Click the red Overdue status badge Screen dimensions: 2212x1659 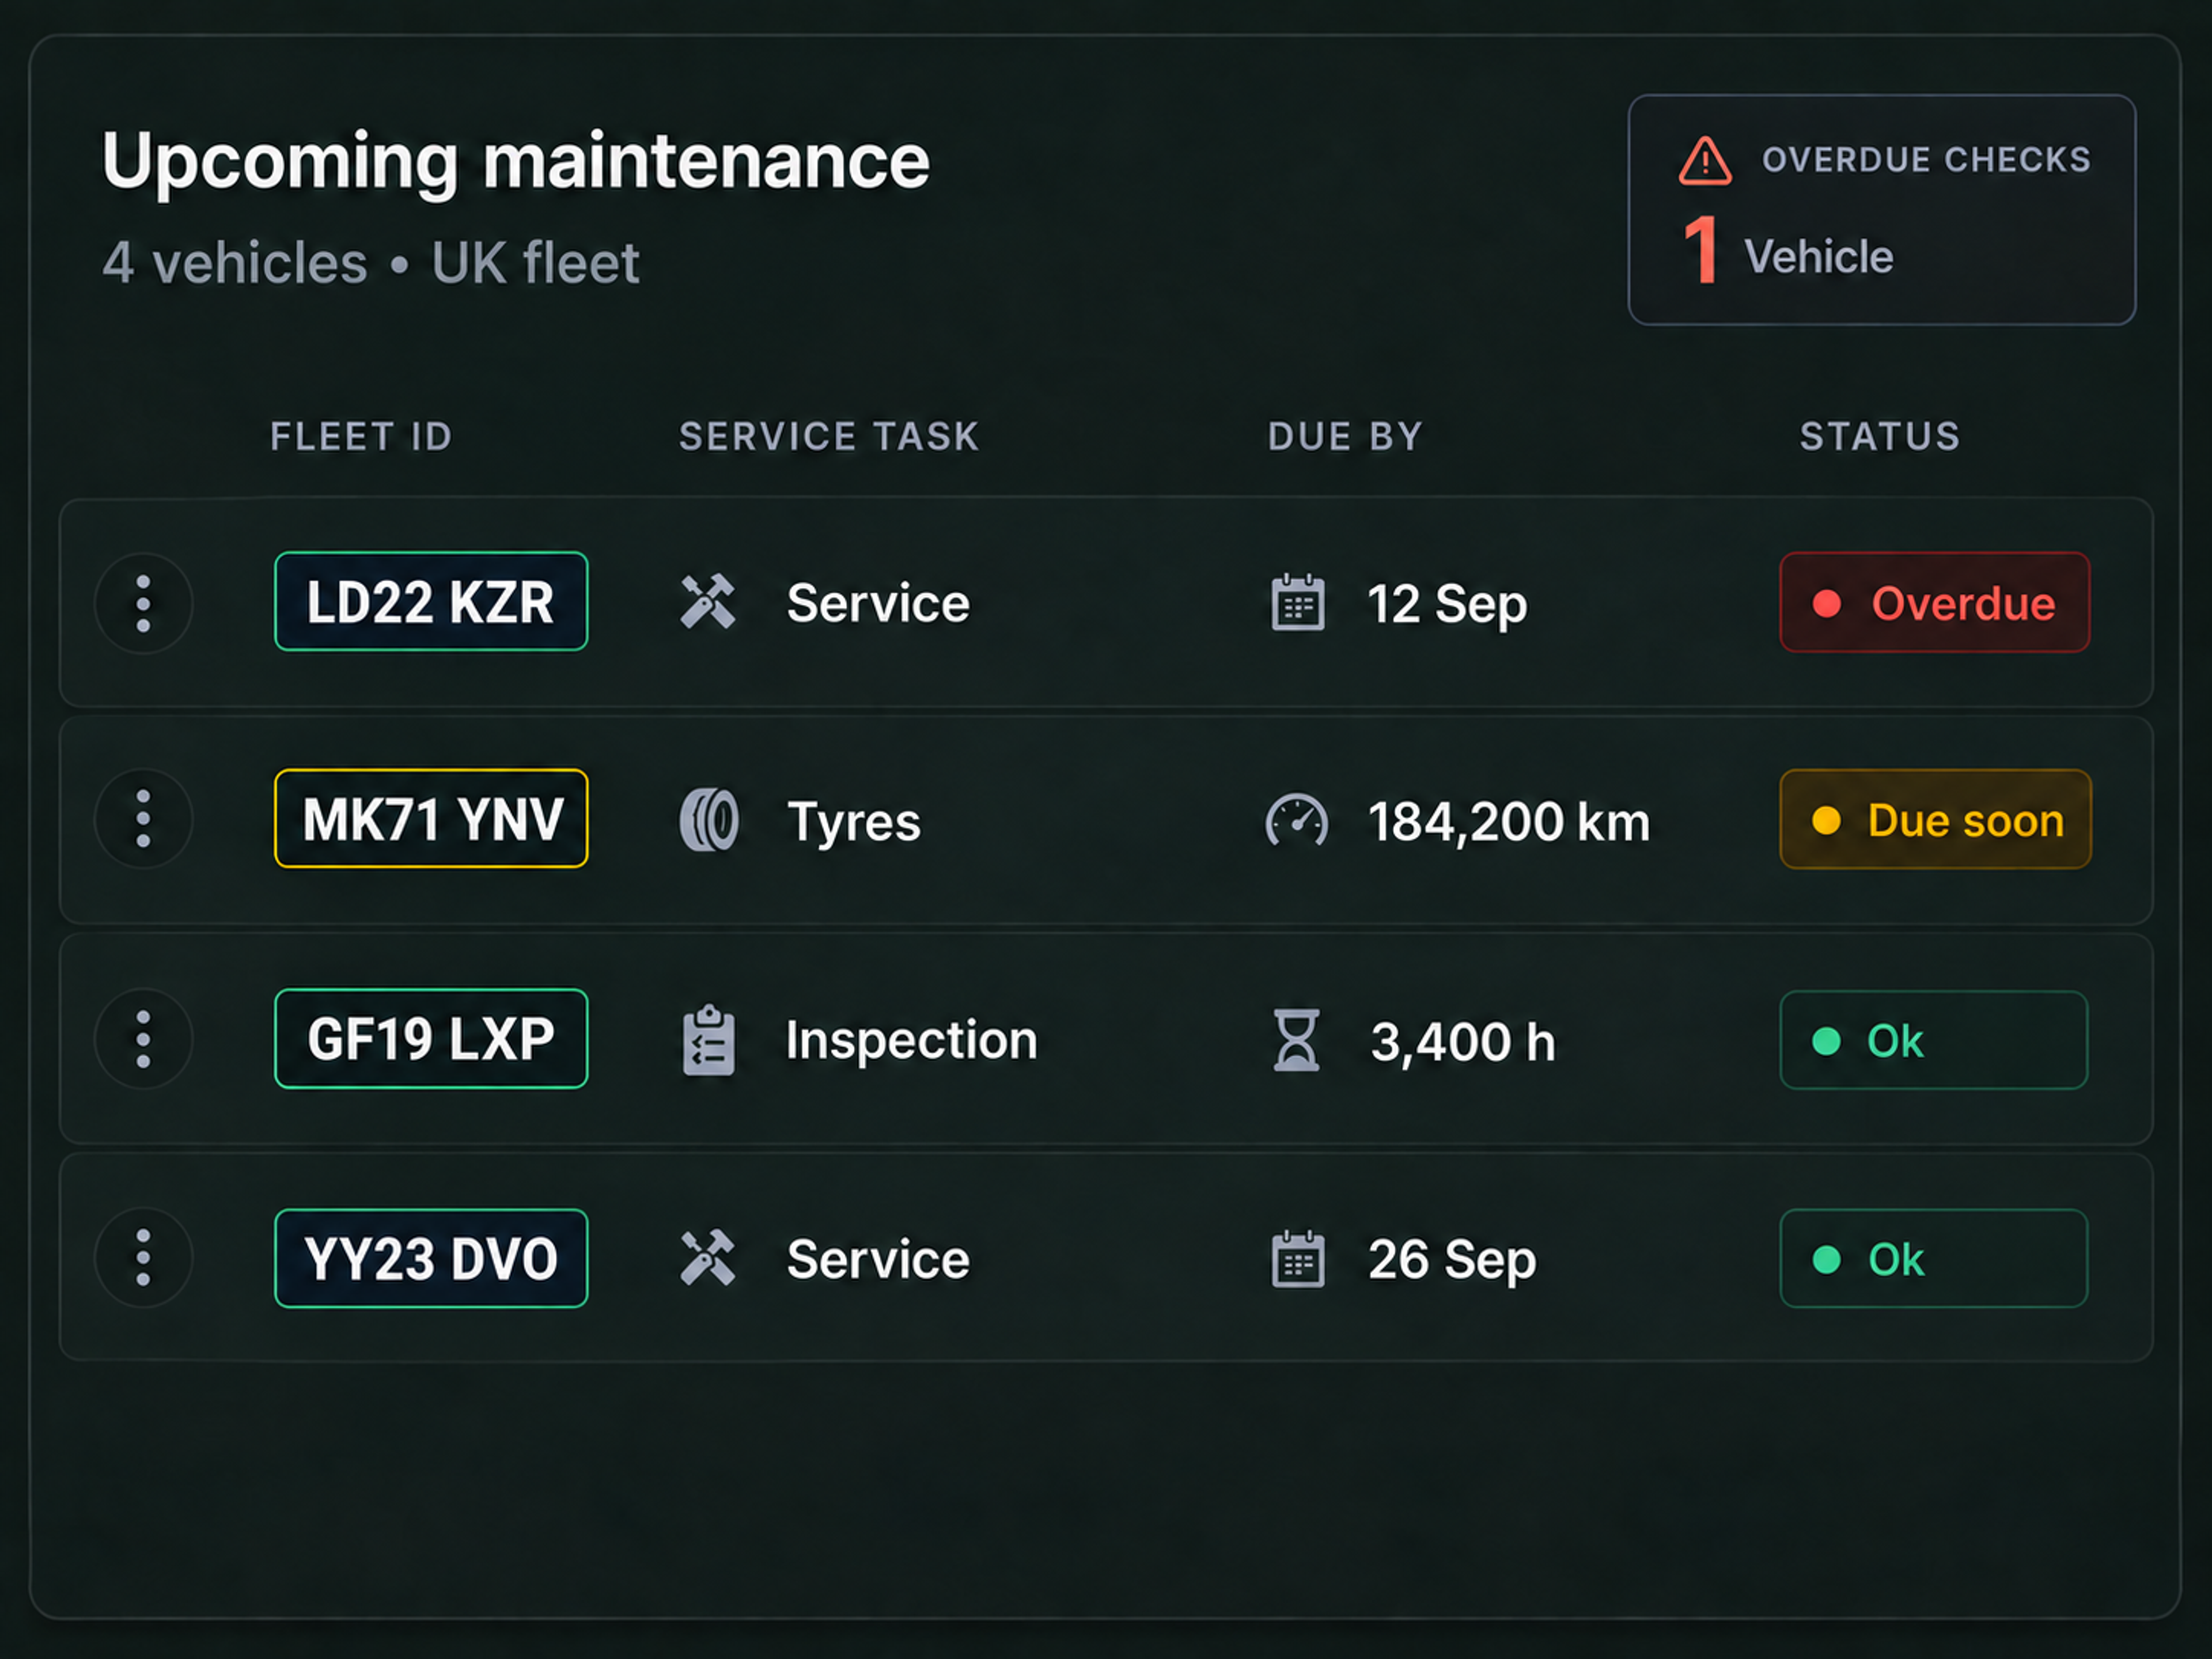coord(1934,602)
